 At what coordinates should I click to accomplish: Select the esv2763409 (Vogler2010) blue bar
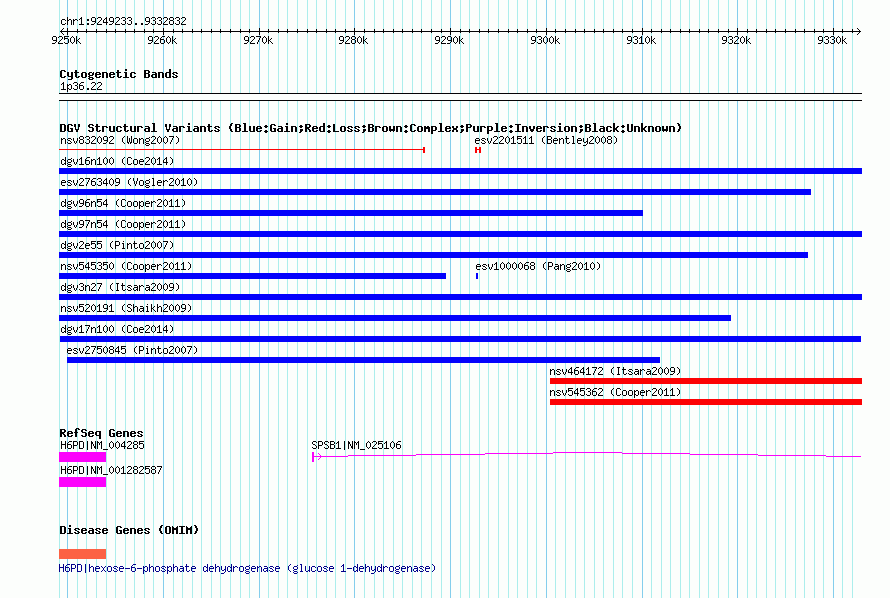(435, 192)
